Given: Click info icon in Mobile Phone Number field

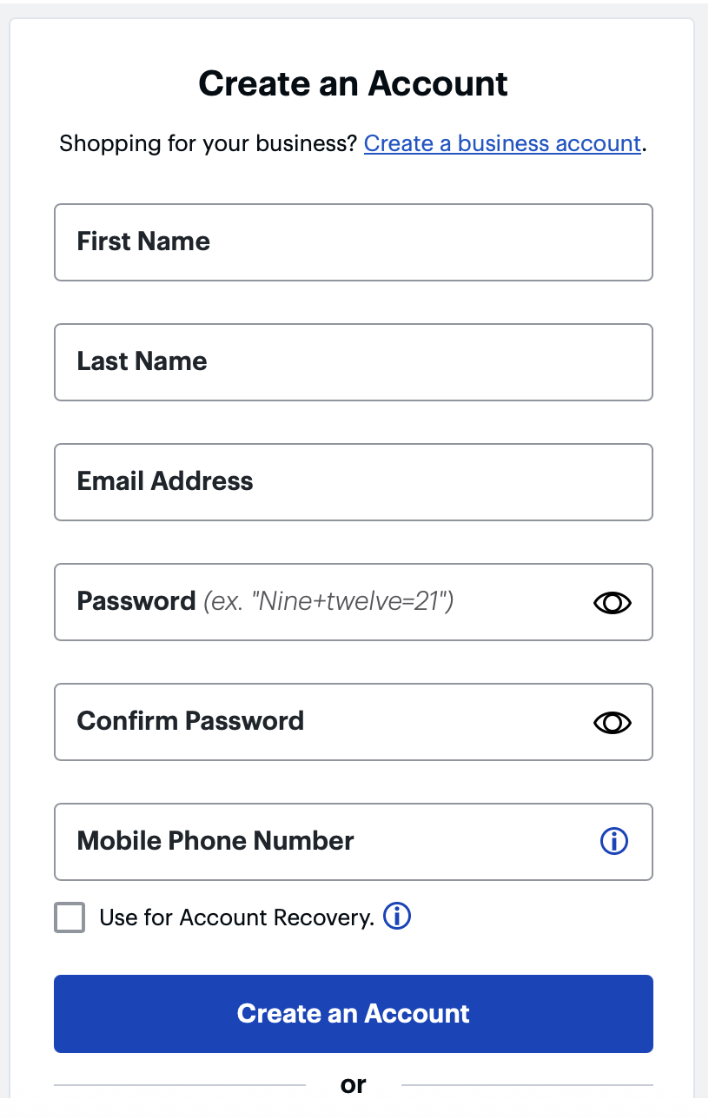Looking at the screenshot, I should point(613,842).
